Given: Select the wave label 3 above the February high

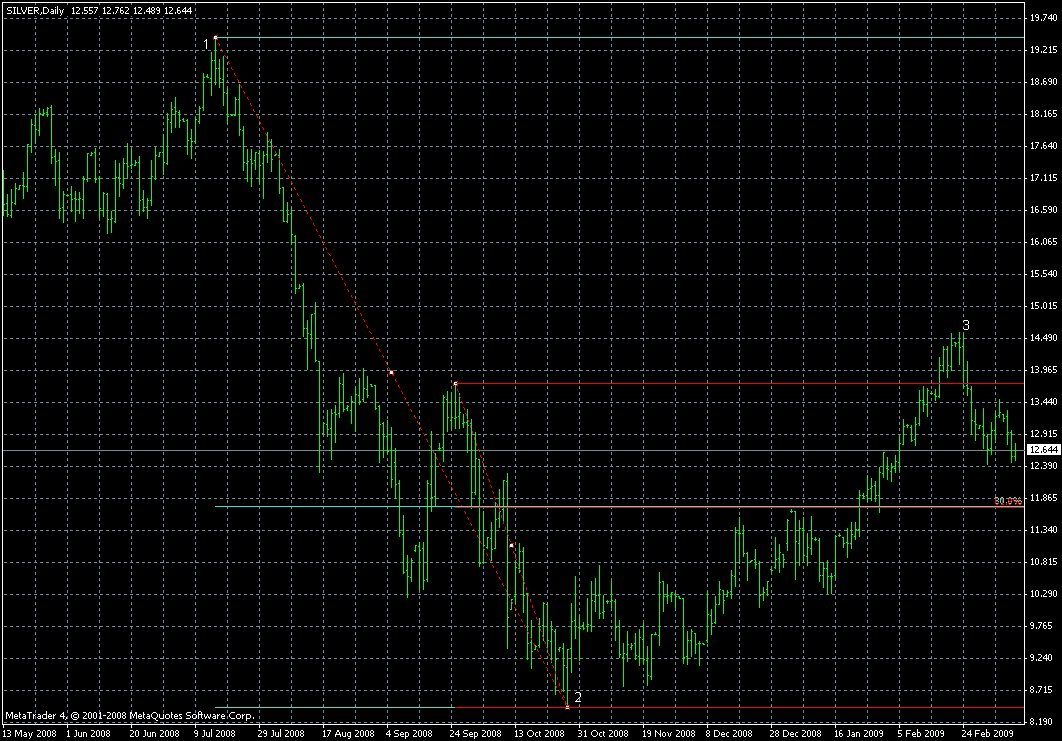Looking at the screenshot, I should click(x=966, y=326).
